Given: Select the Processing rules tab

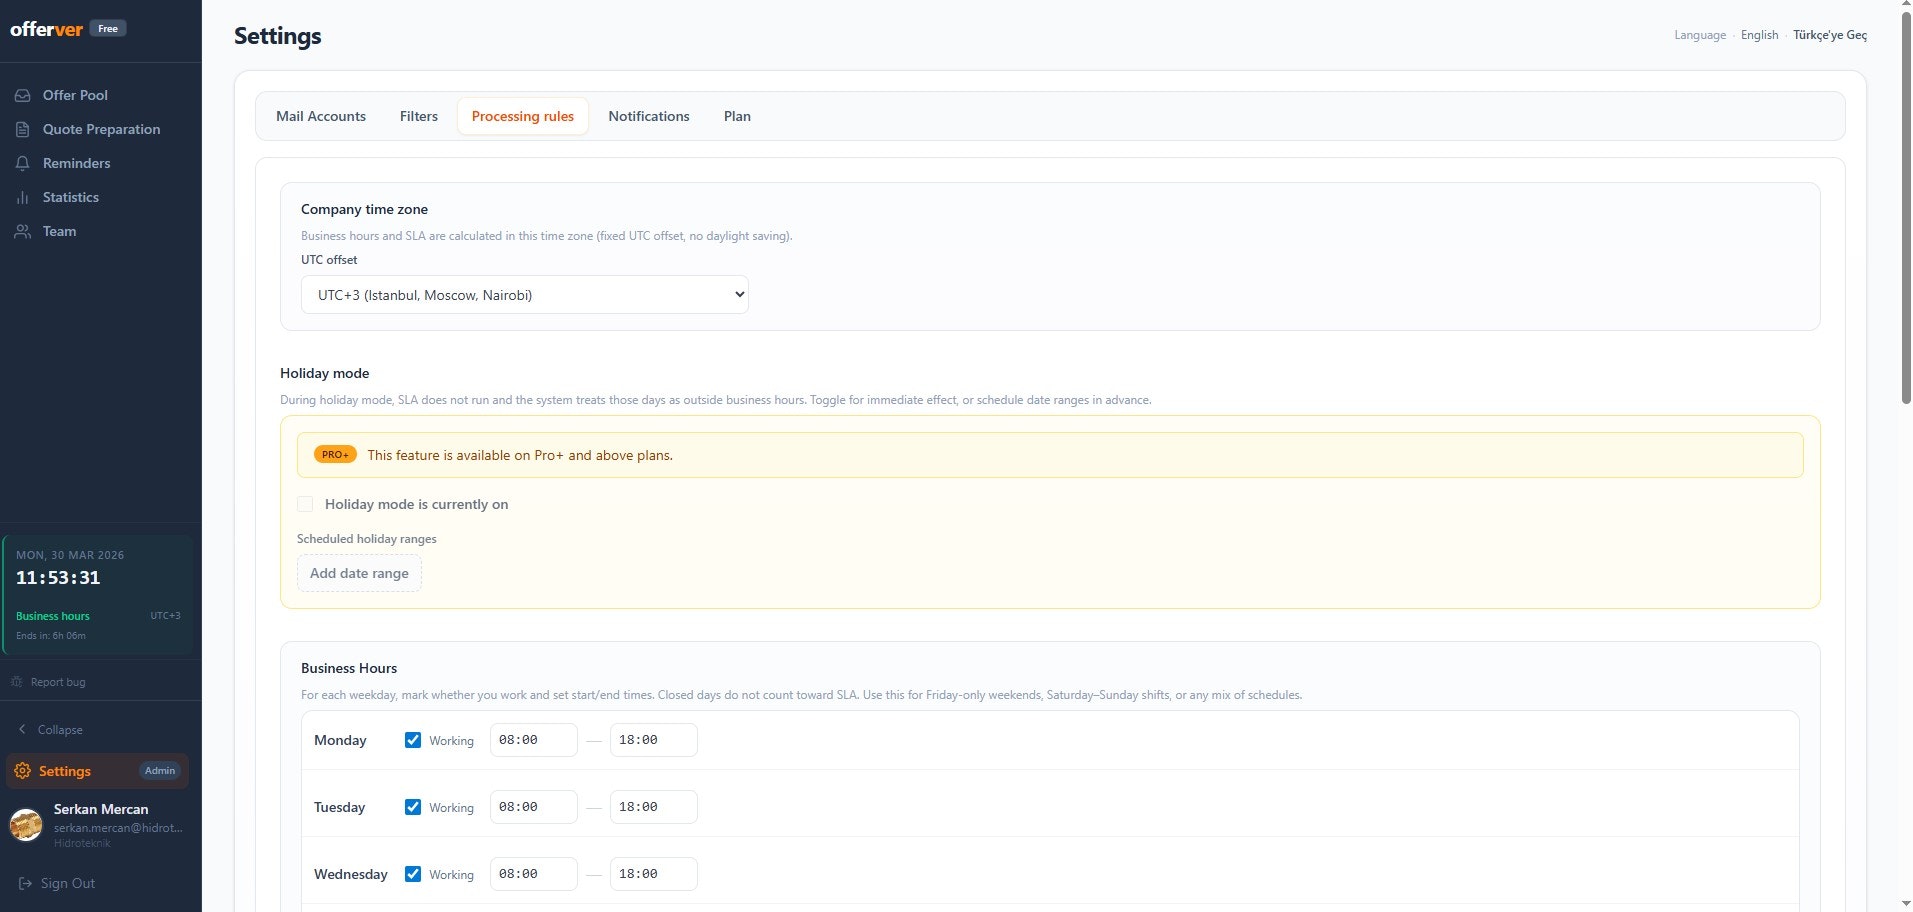Looking at the screenshot, I should (523, 116).
